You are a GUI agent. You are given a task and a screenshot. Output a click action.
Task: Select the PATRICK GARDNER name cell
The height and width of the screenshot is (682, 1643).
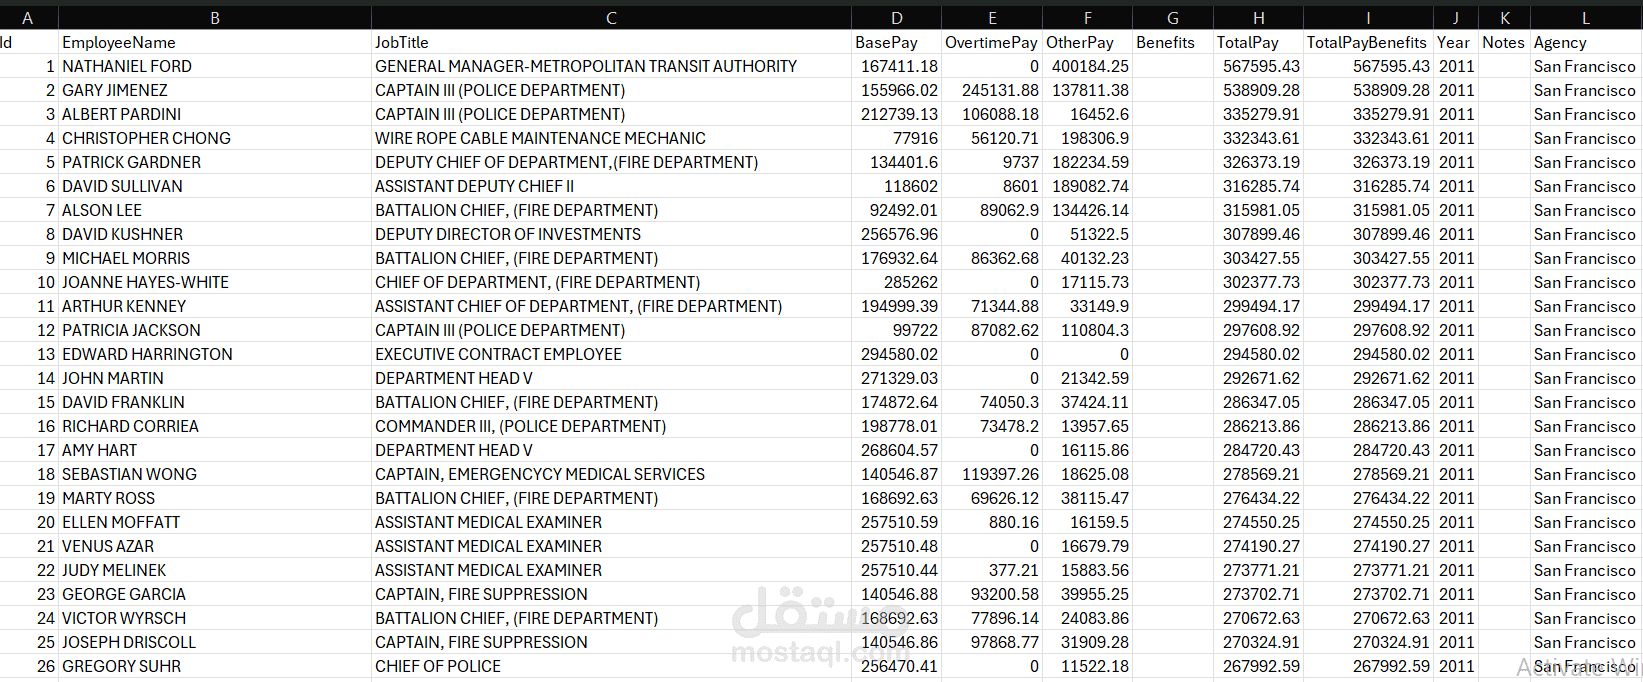pyautogui.click(x=215, y=162)
